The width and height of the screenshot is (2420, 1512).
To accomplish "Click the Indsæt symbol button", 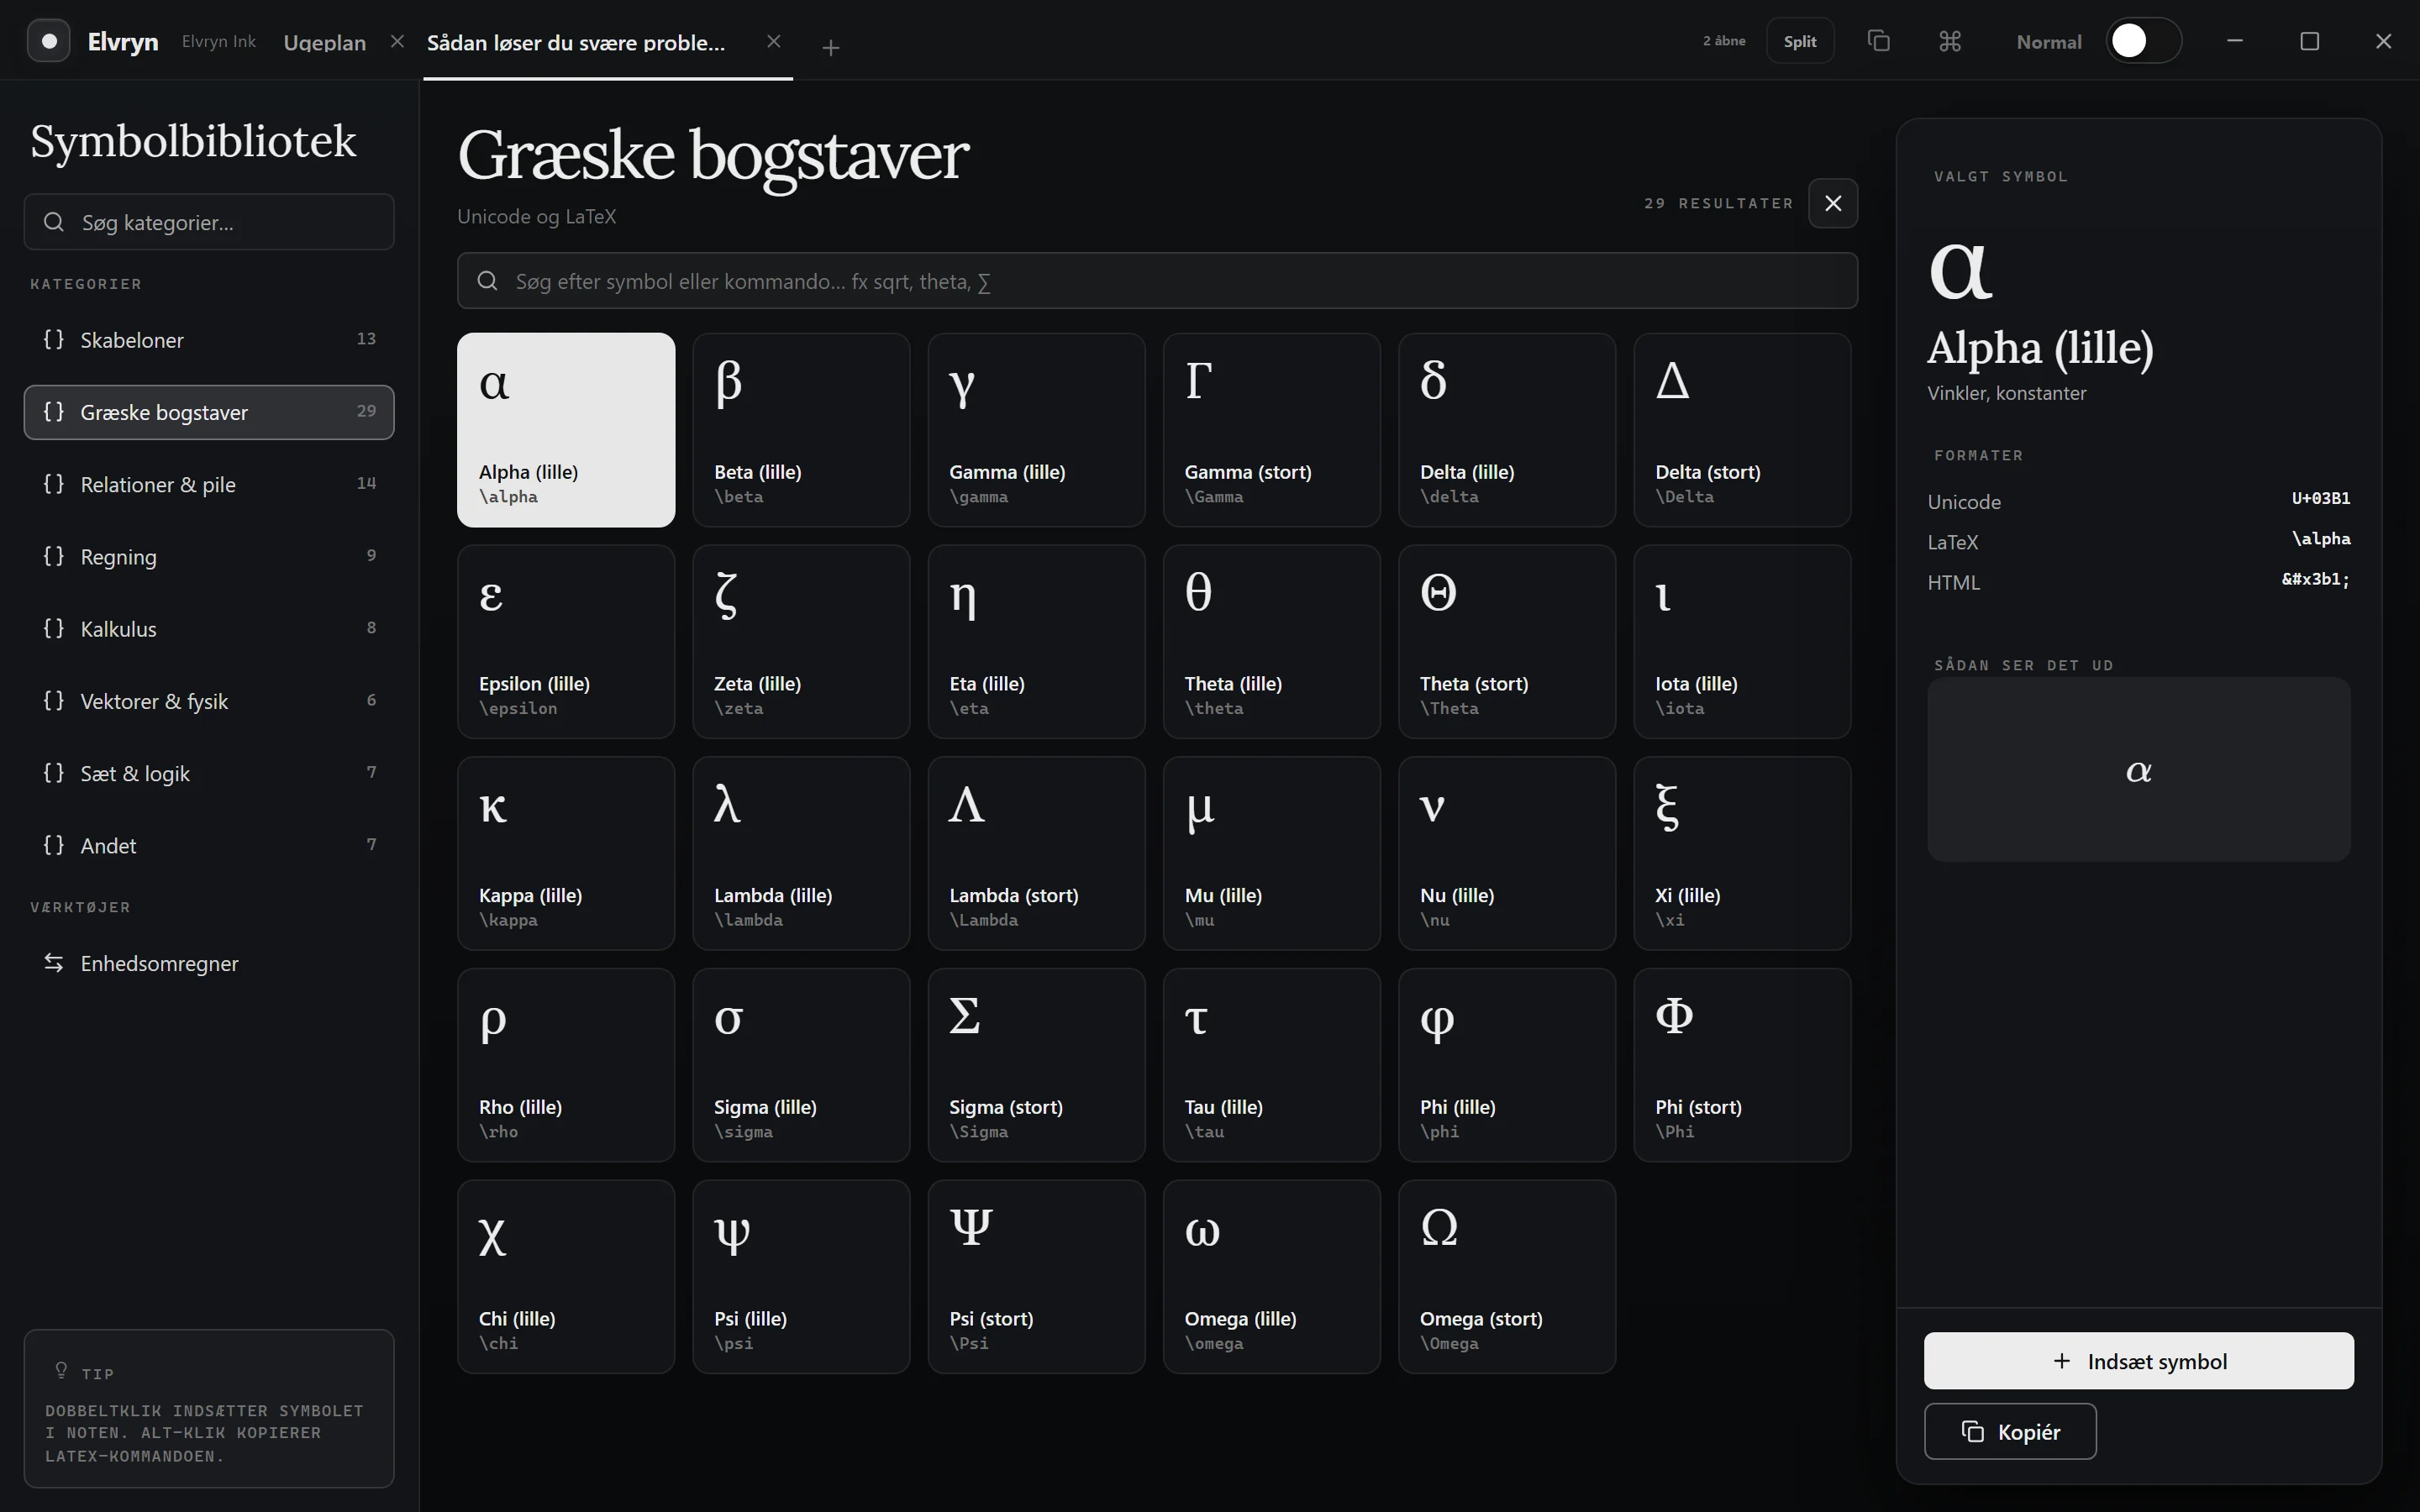I will click(2138, 1360).
